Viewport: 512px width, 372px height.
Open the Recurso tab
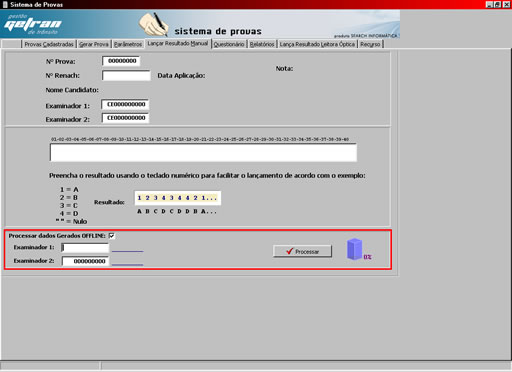(370, 44)
